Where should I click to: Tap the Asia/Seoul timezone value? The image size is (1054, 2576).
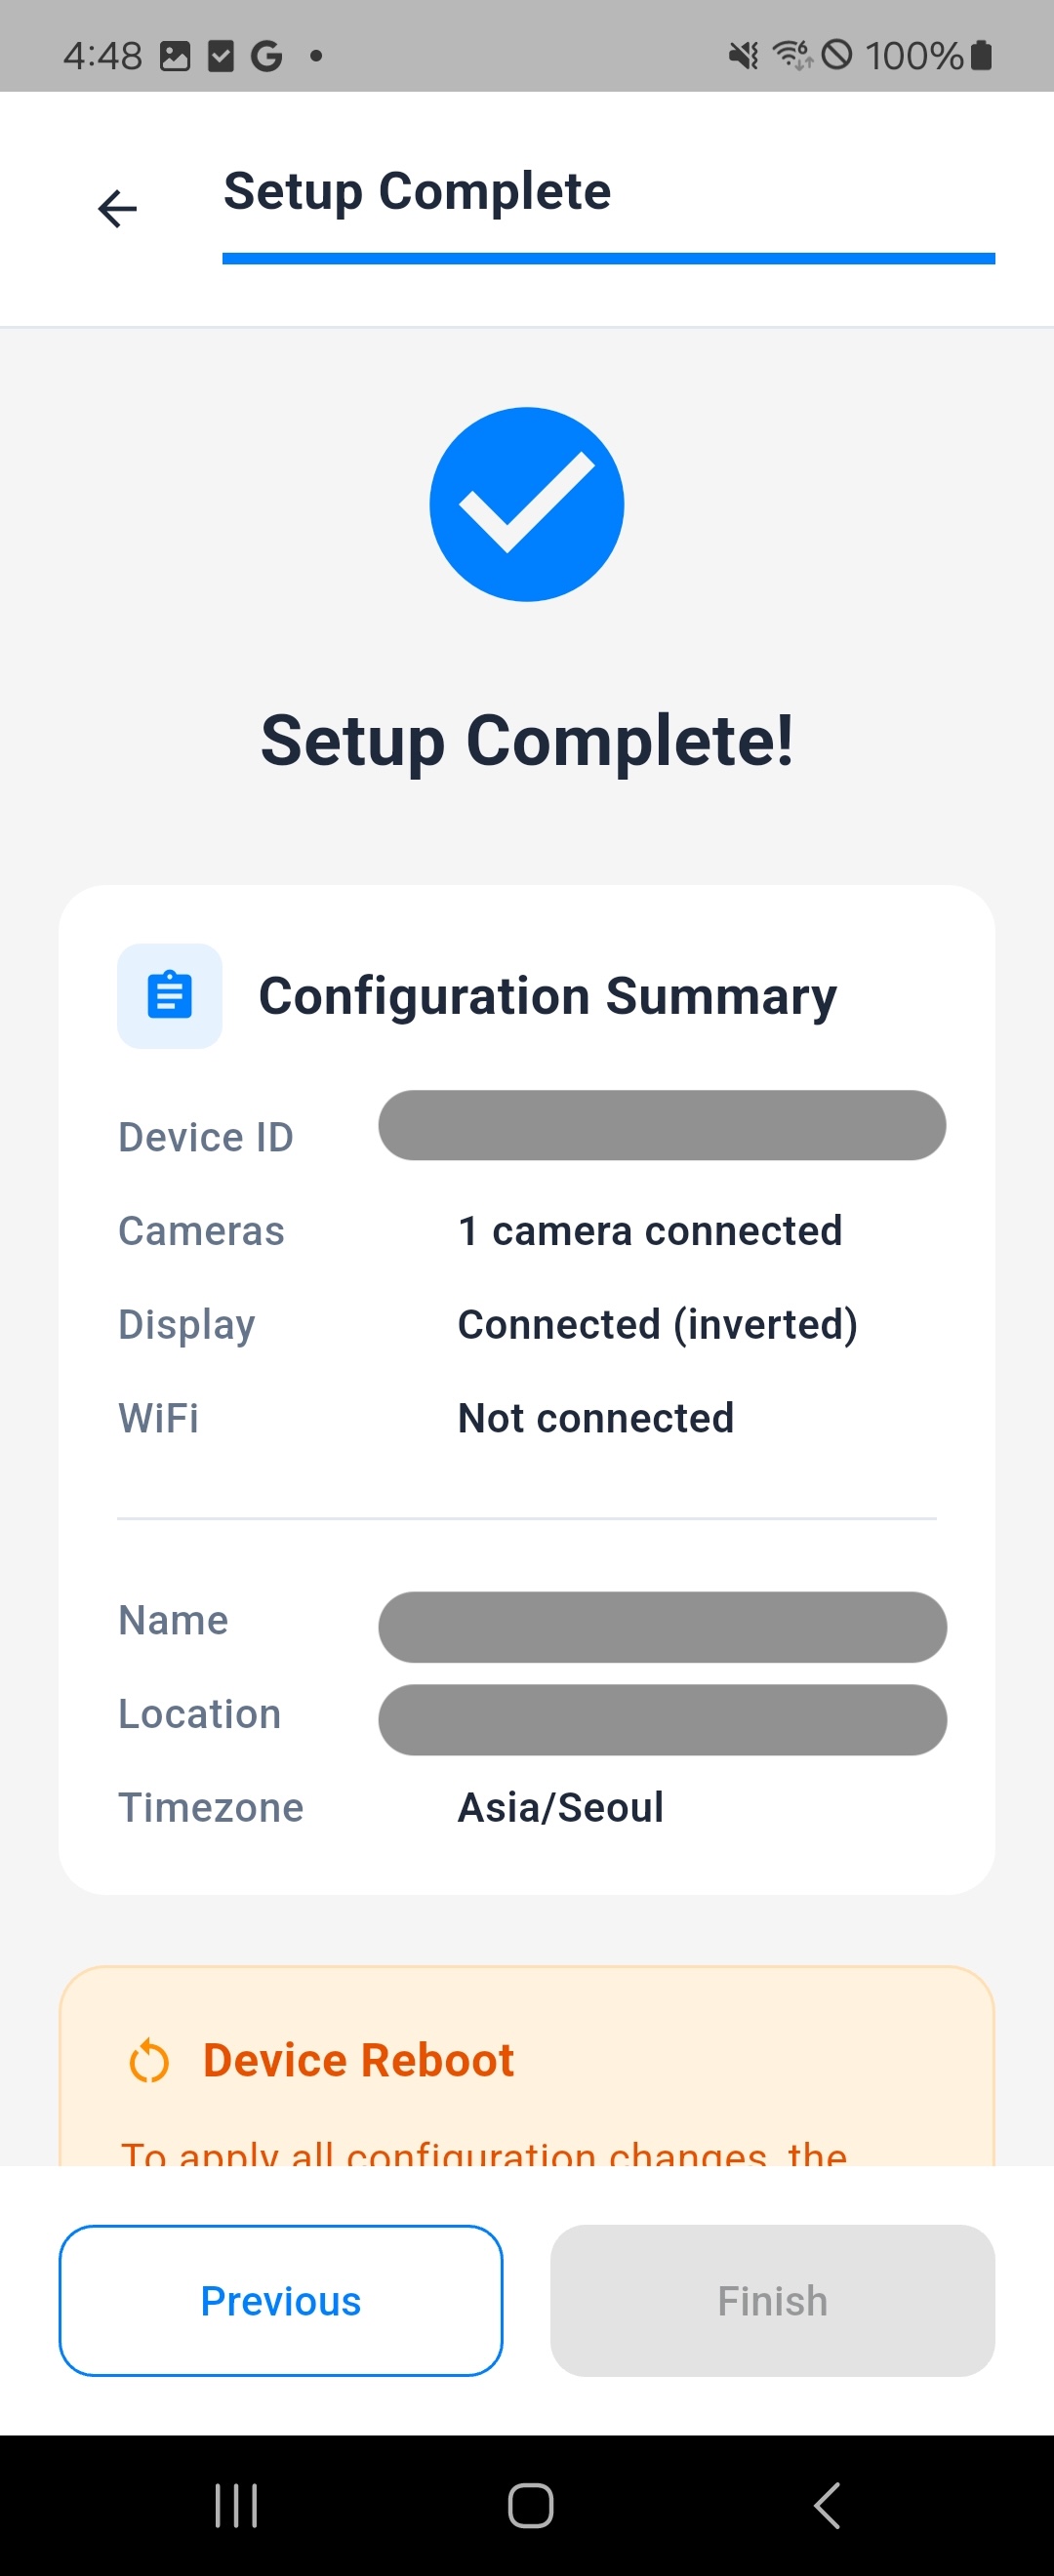561,1807
